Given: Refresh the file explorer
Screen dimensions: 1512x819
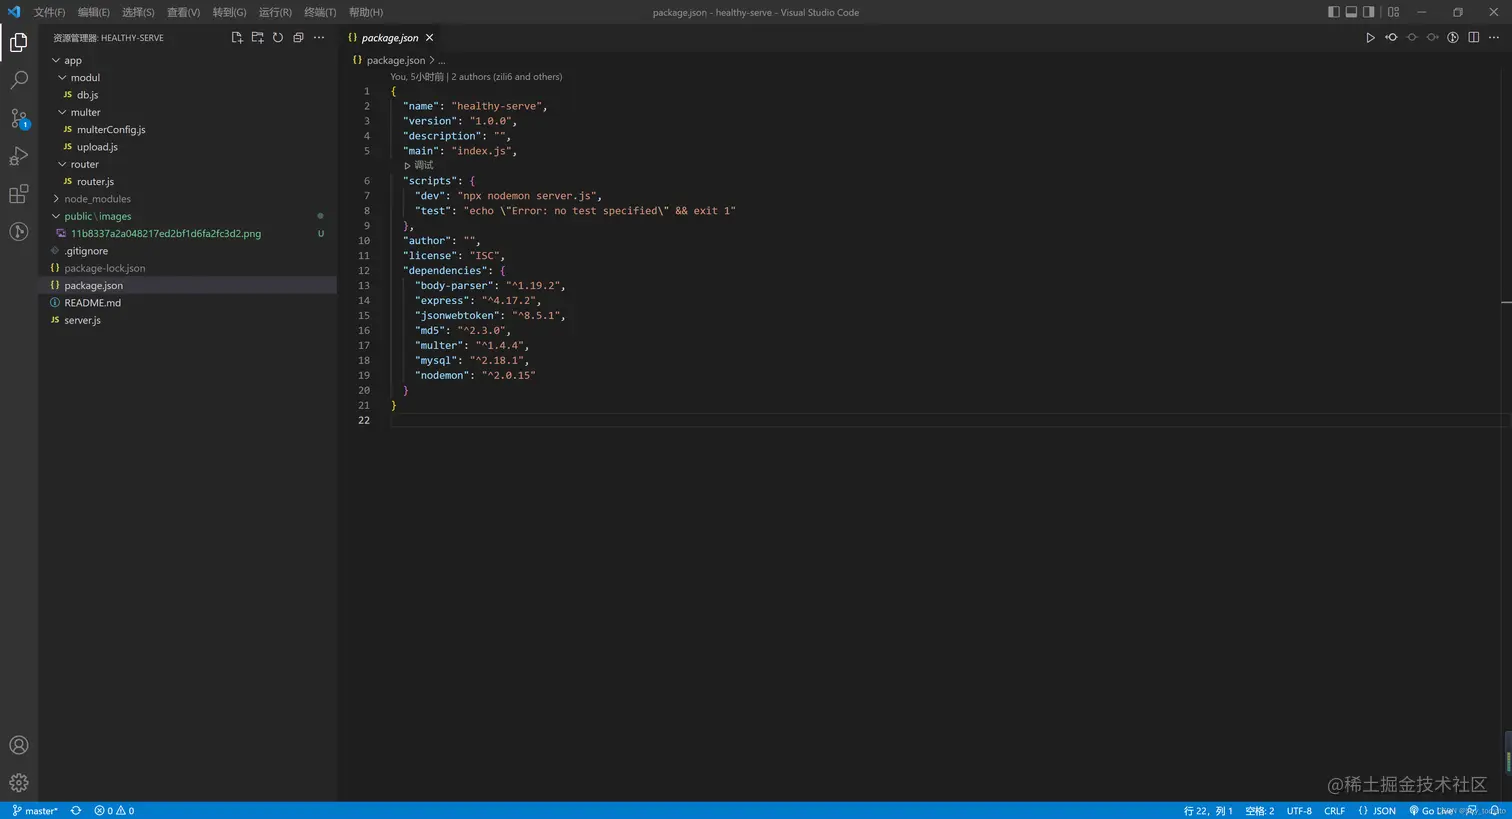Looking at the screenshot, I should click(278, 37).
